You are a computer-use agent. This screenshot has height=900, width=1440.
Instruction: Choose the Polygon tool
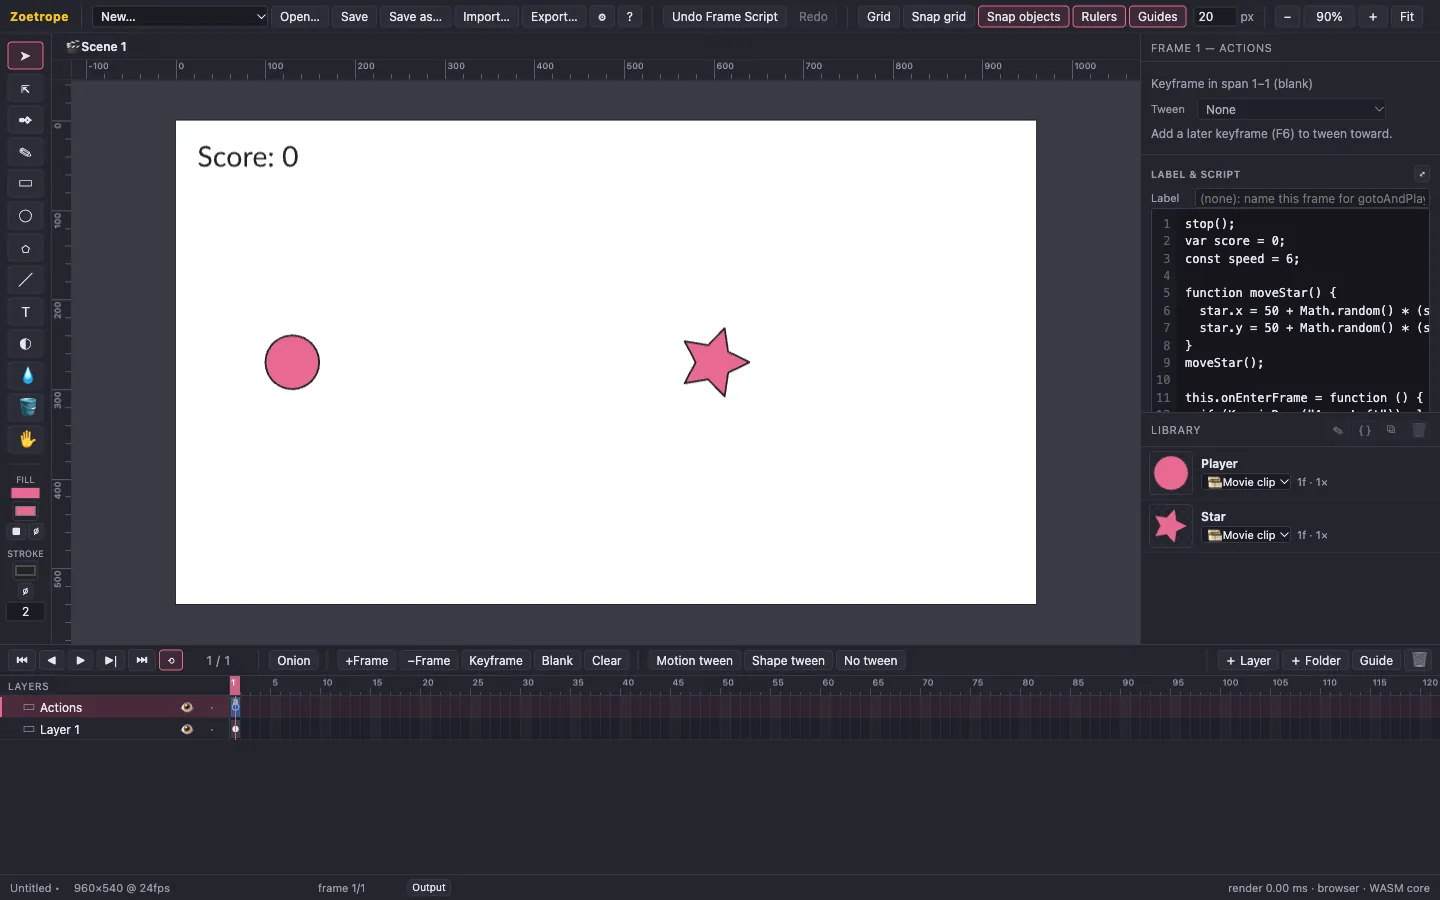point(25,248)
